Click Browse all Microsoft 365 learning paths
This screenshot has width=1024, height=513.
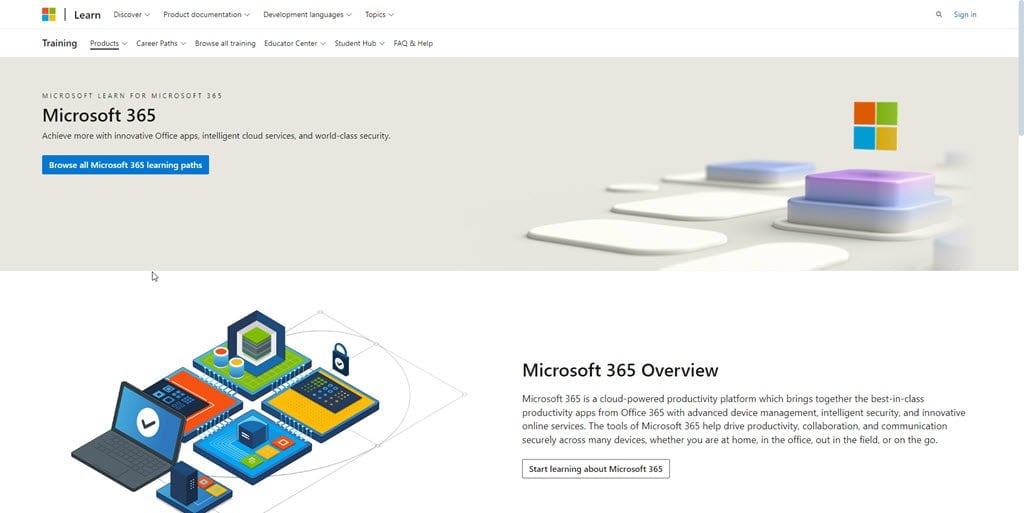[x=125, y=165]
